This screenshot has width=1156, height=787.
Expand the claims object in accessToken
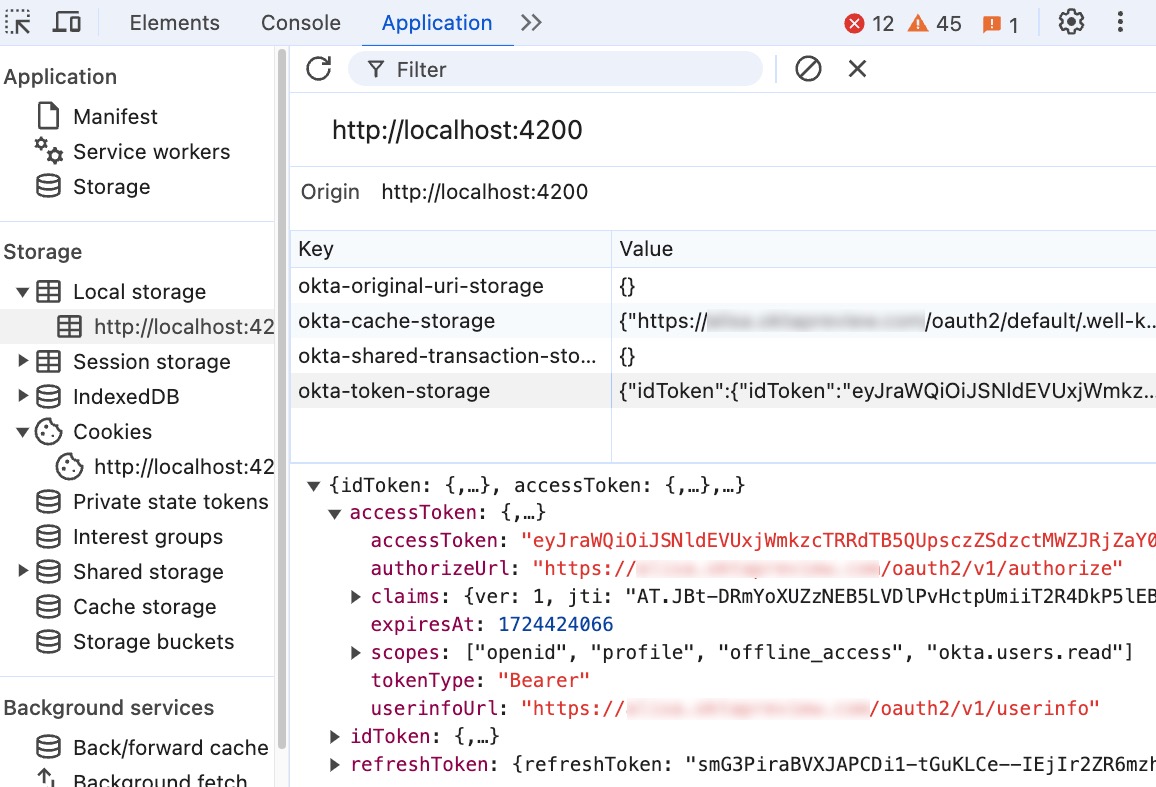click(356, 597)
